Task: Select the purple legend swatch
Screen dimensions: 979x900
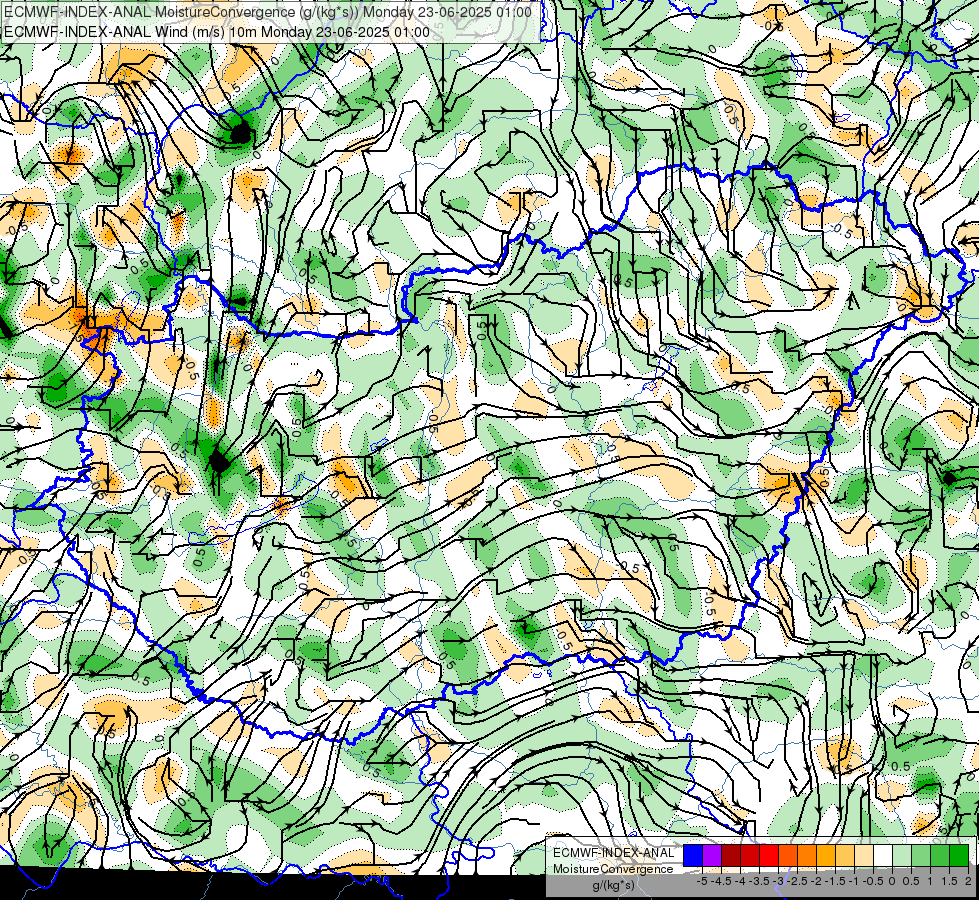Action: [712, 855]
